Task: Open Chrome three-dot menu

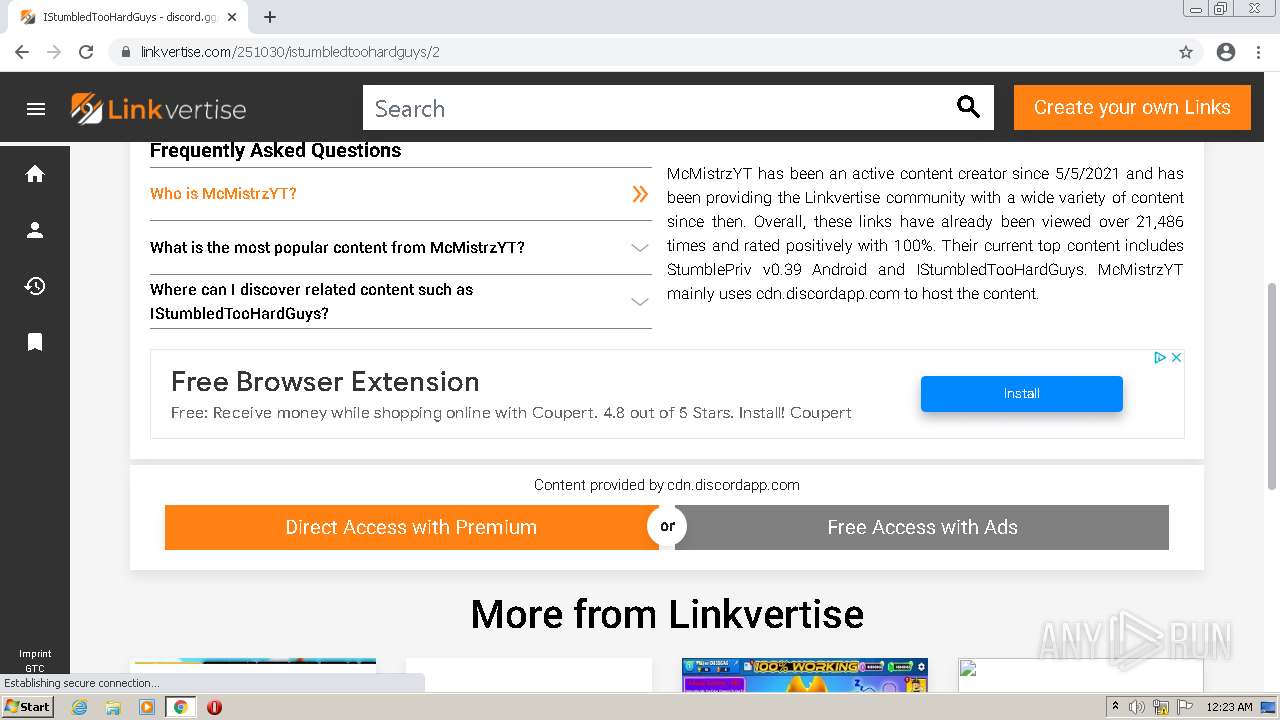Action: (1258, 52)
